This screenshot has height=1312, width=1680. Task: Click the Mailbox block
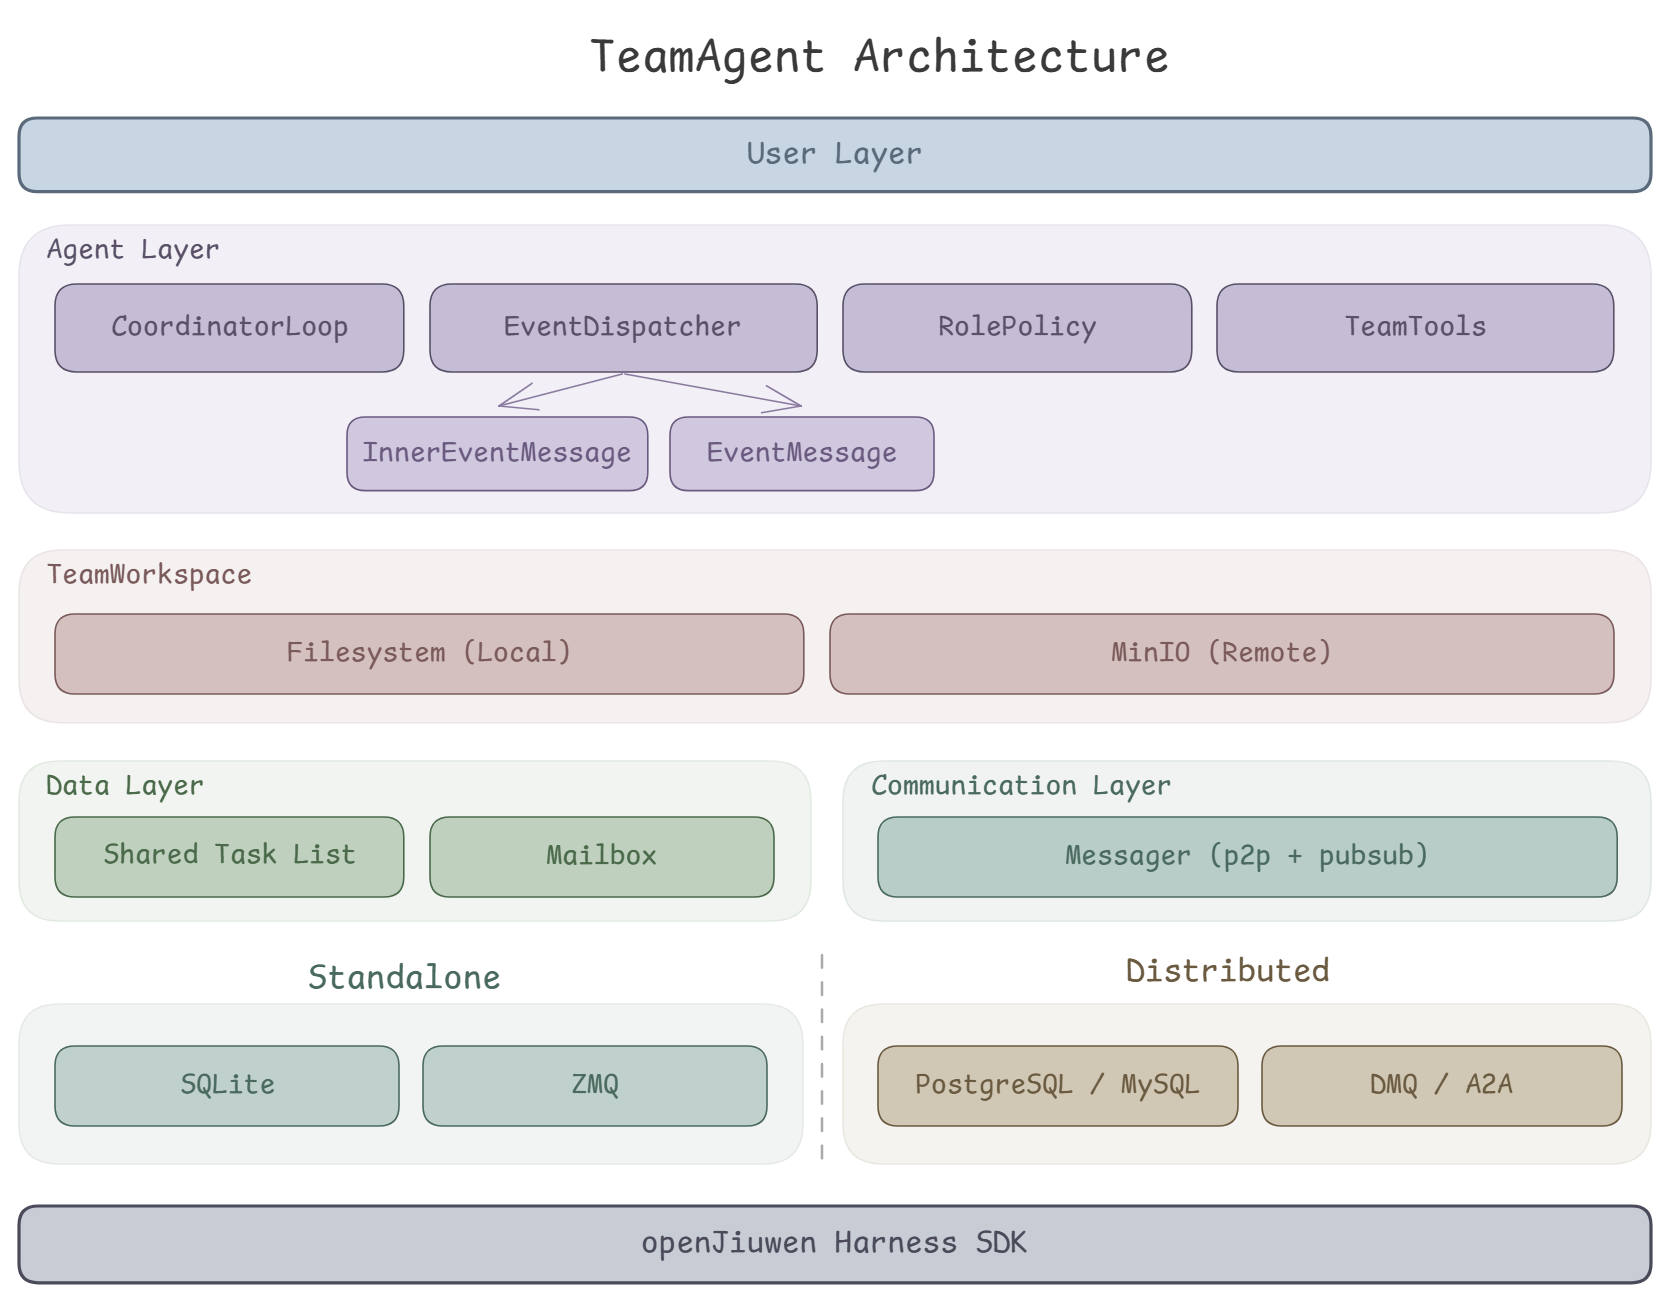click(601, 857)
